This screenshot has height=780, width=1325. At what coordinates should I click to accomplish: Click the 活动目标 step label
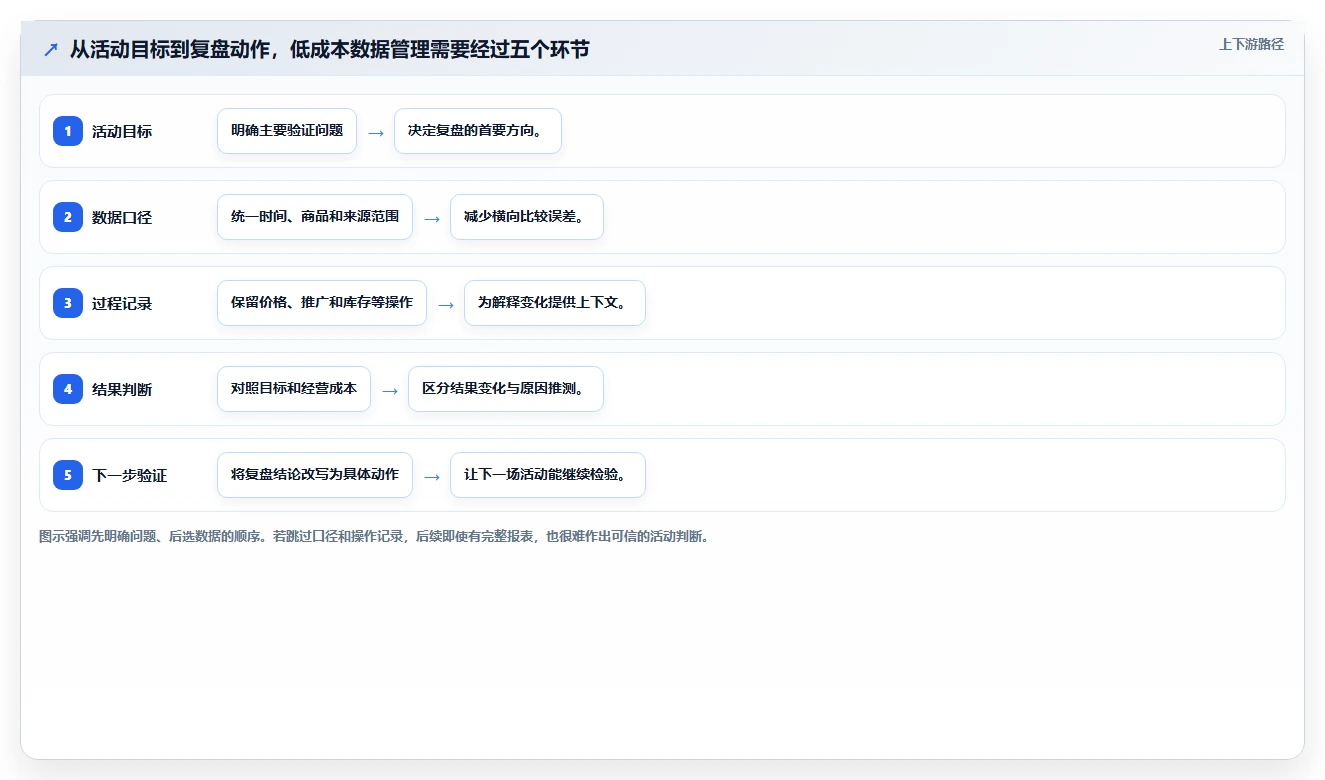point(122,131)
